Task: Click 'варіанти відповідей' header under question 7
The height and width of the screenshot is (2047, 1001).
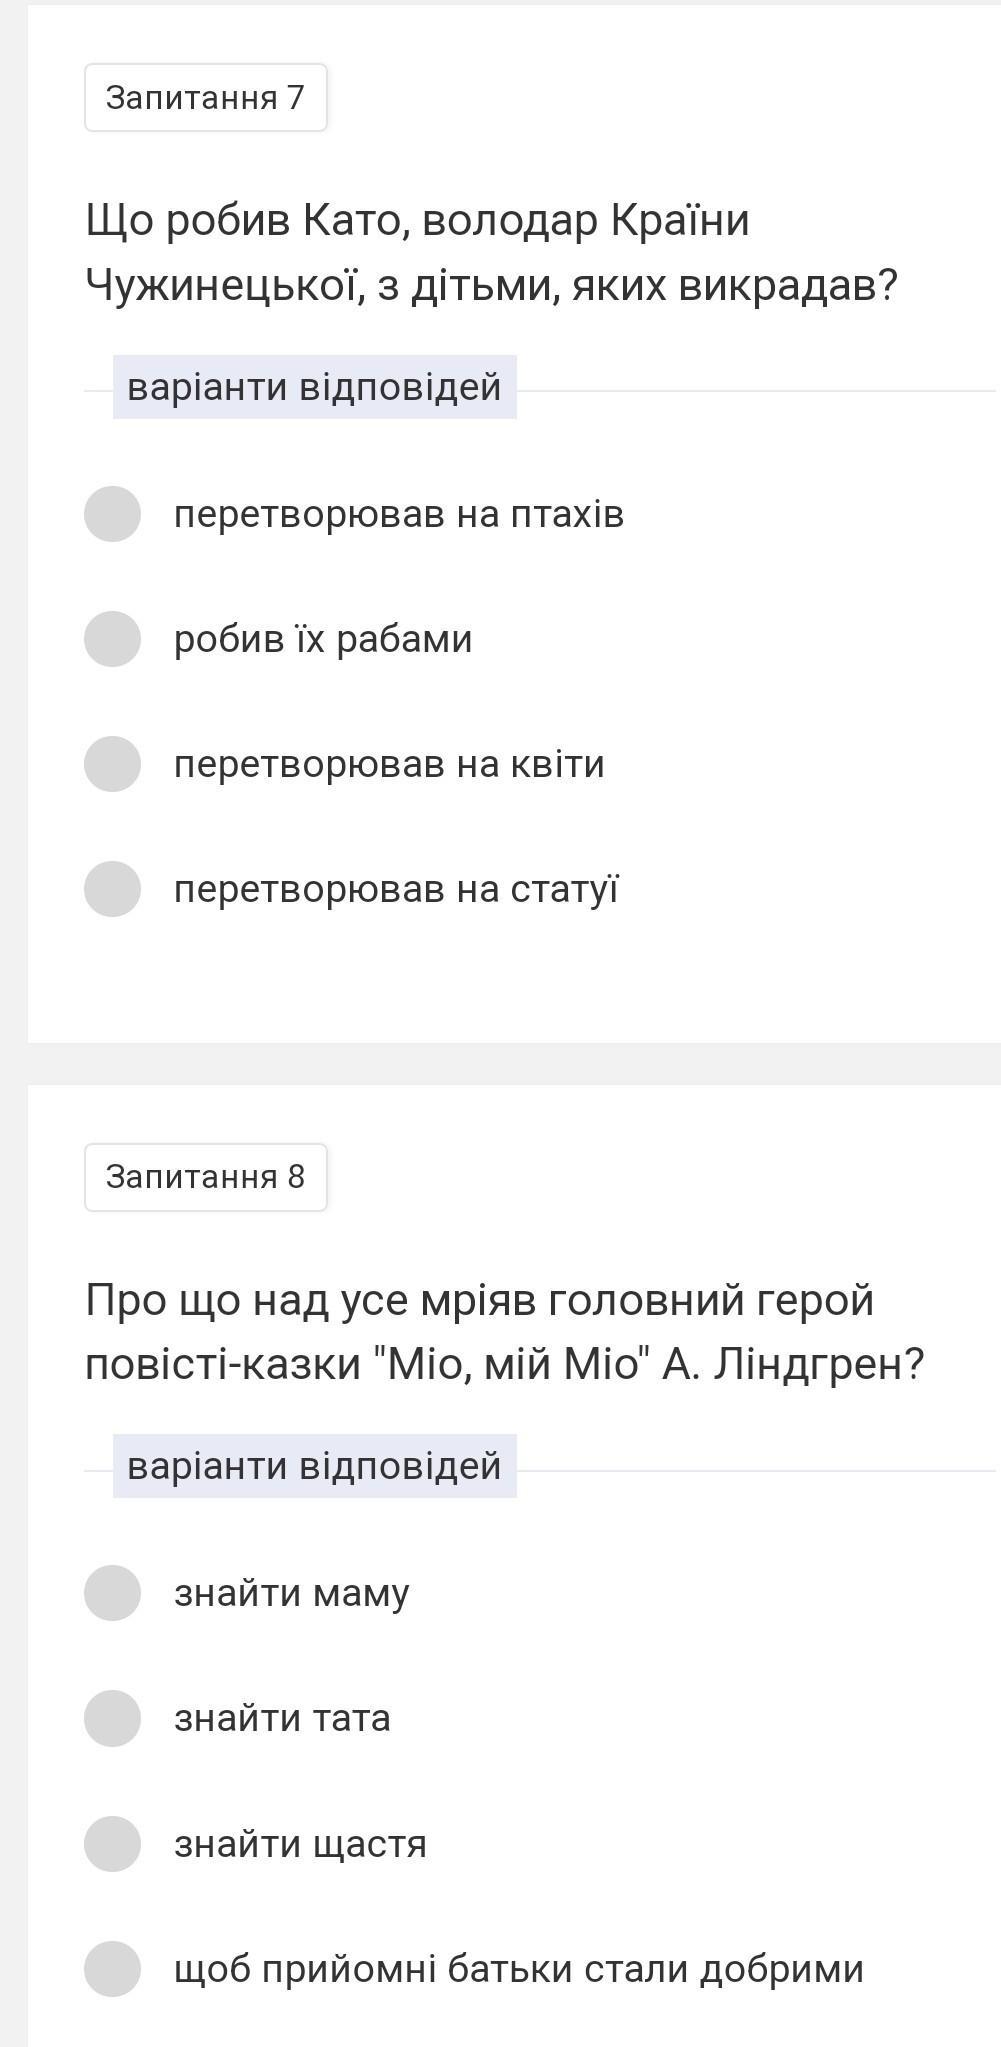Action: click(314, 387)
